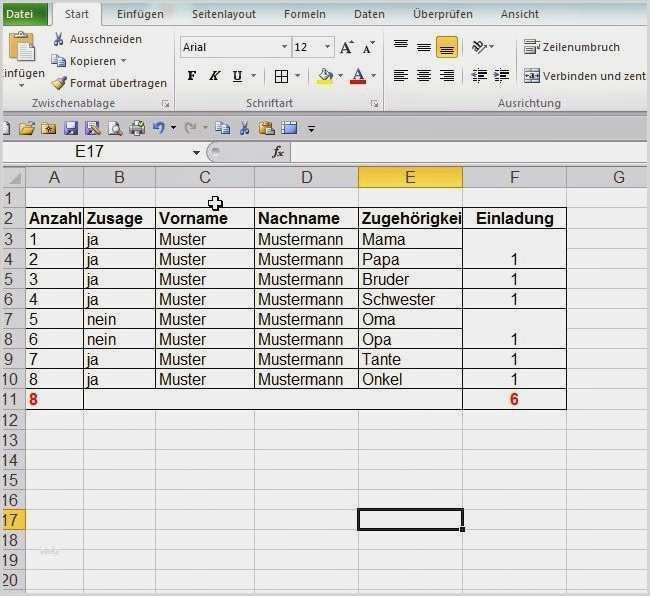Increase indent icon
Screen dimensions: 650x596
tap(502, 76)
